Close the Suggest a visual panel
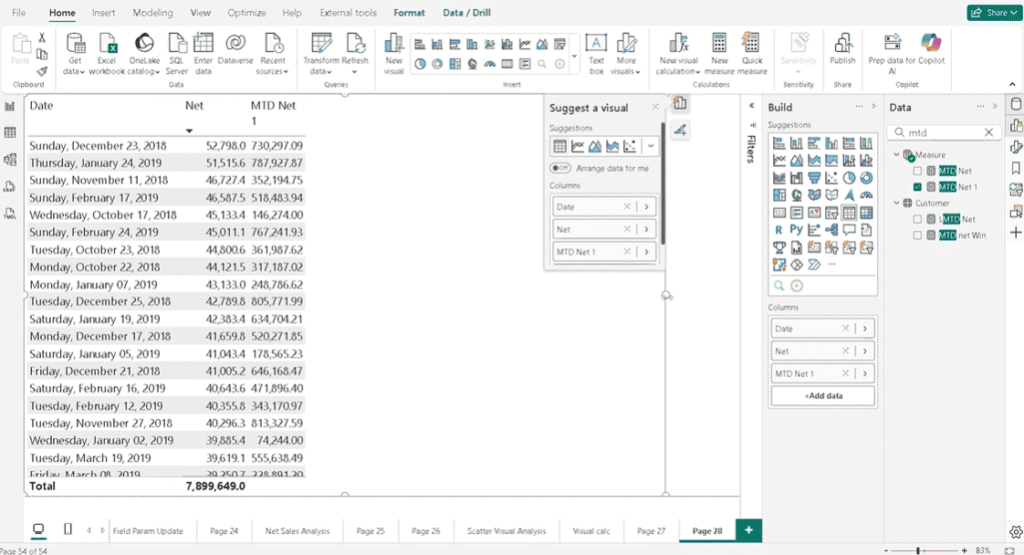The width and height of the screenshot is (1024, 555). pyautogui.click(x=656, y=106)
